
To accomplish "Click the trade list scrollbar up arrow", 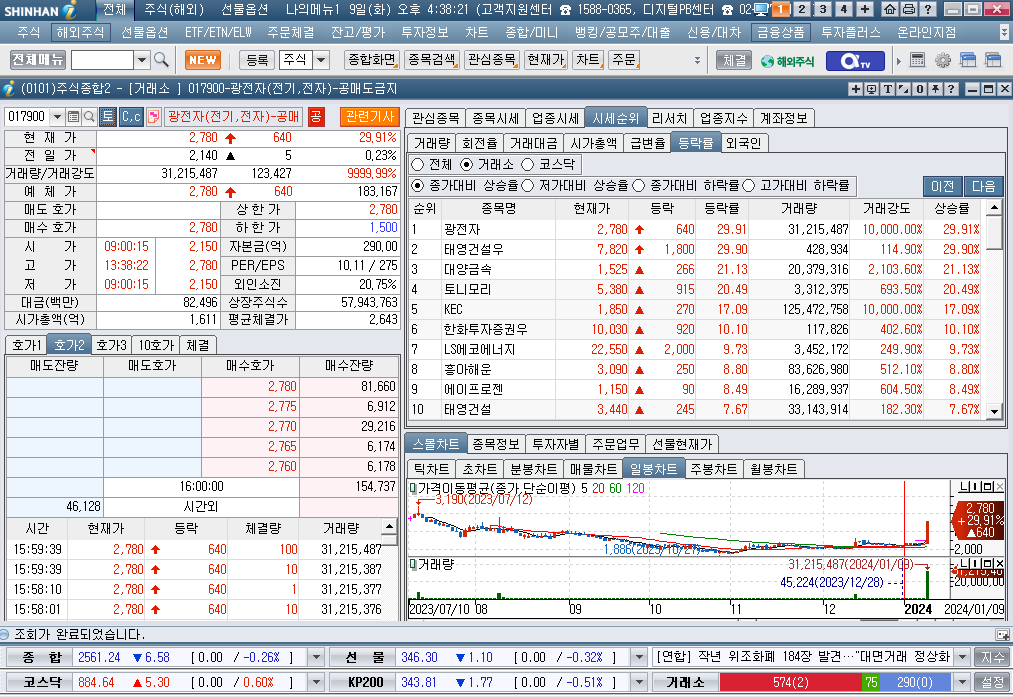I will pyautogui.click(x=389, y=526).
